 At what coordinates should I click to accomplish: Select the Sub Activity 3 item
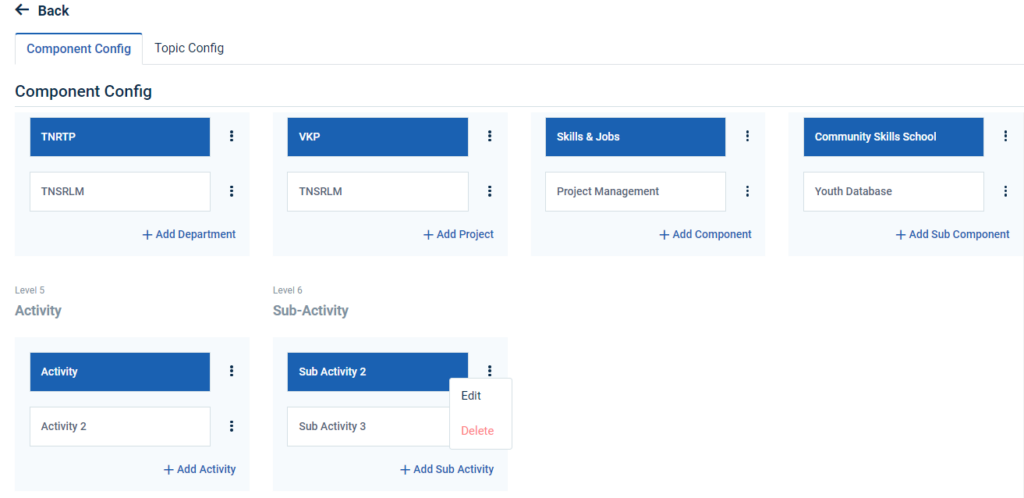[333, 426]
